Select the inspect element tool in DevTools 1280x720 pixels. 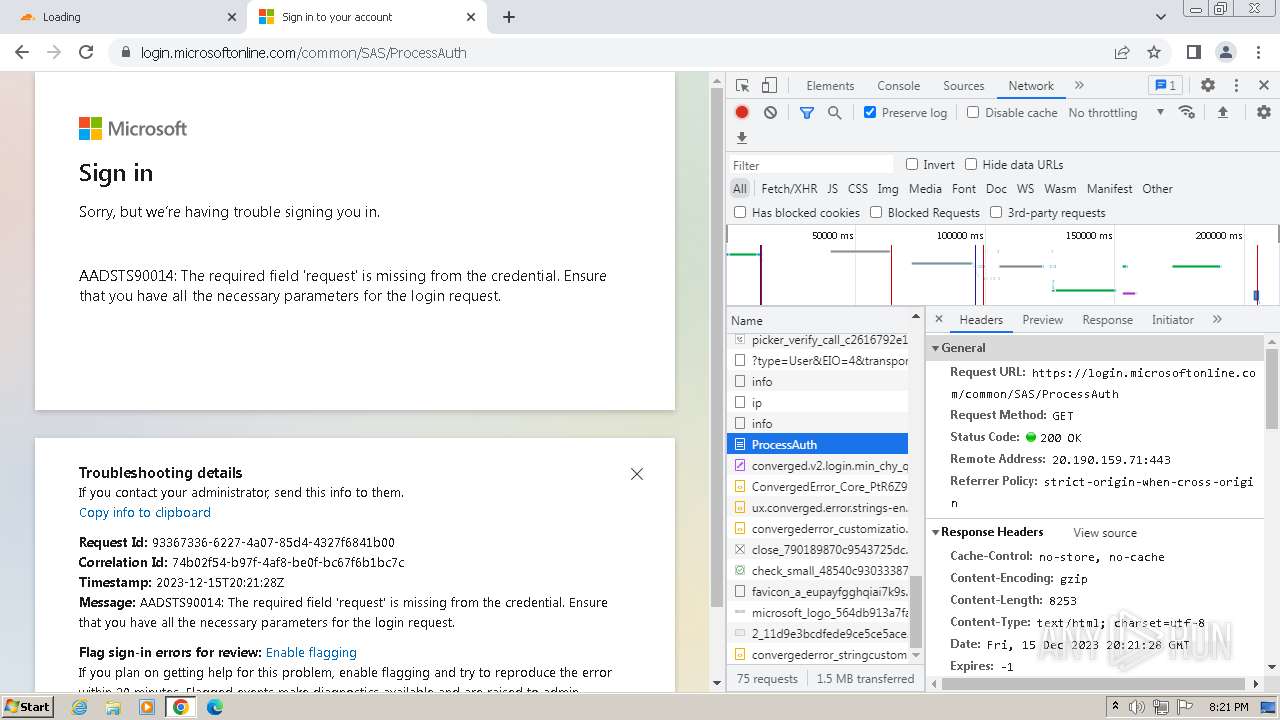coord(742,86)
